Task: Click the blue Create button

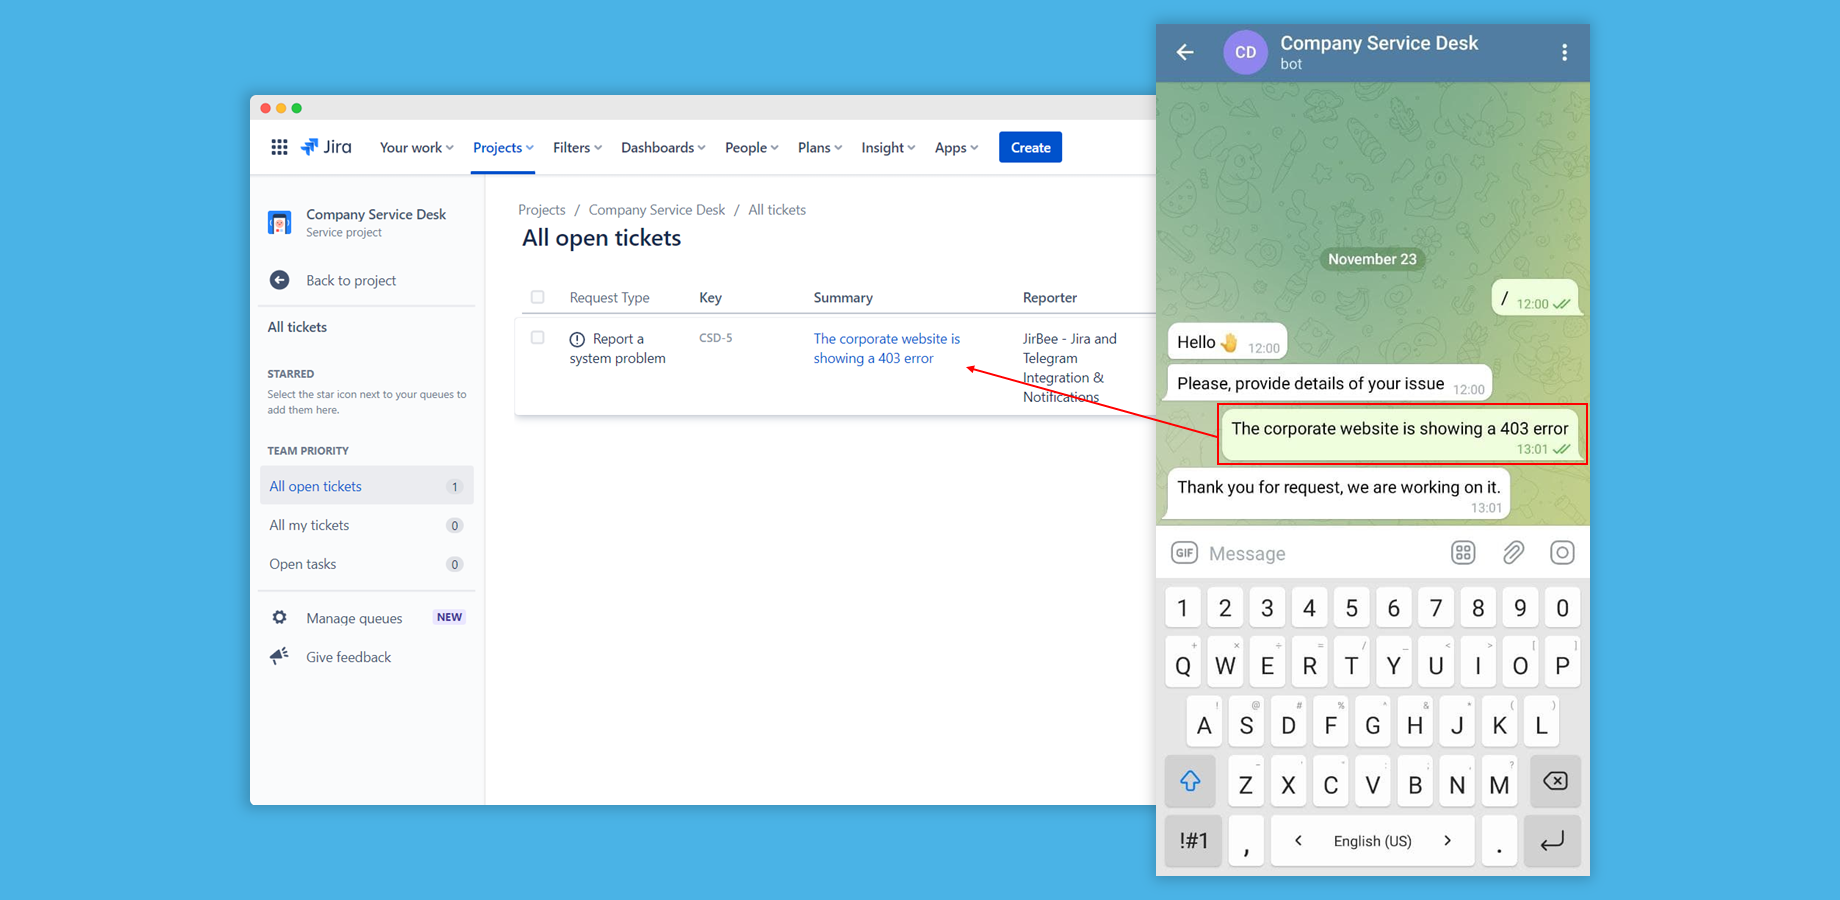Action: pyautogui.click(x=1030, y=148)
